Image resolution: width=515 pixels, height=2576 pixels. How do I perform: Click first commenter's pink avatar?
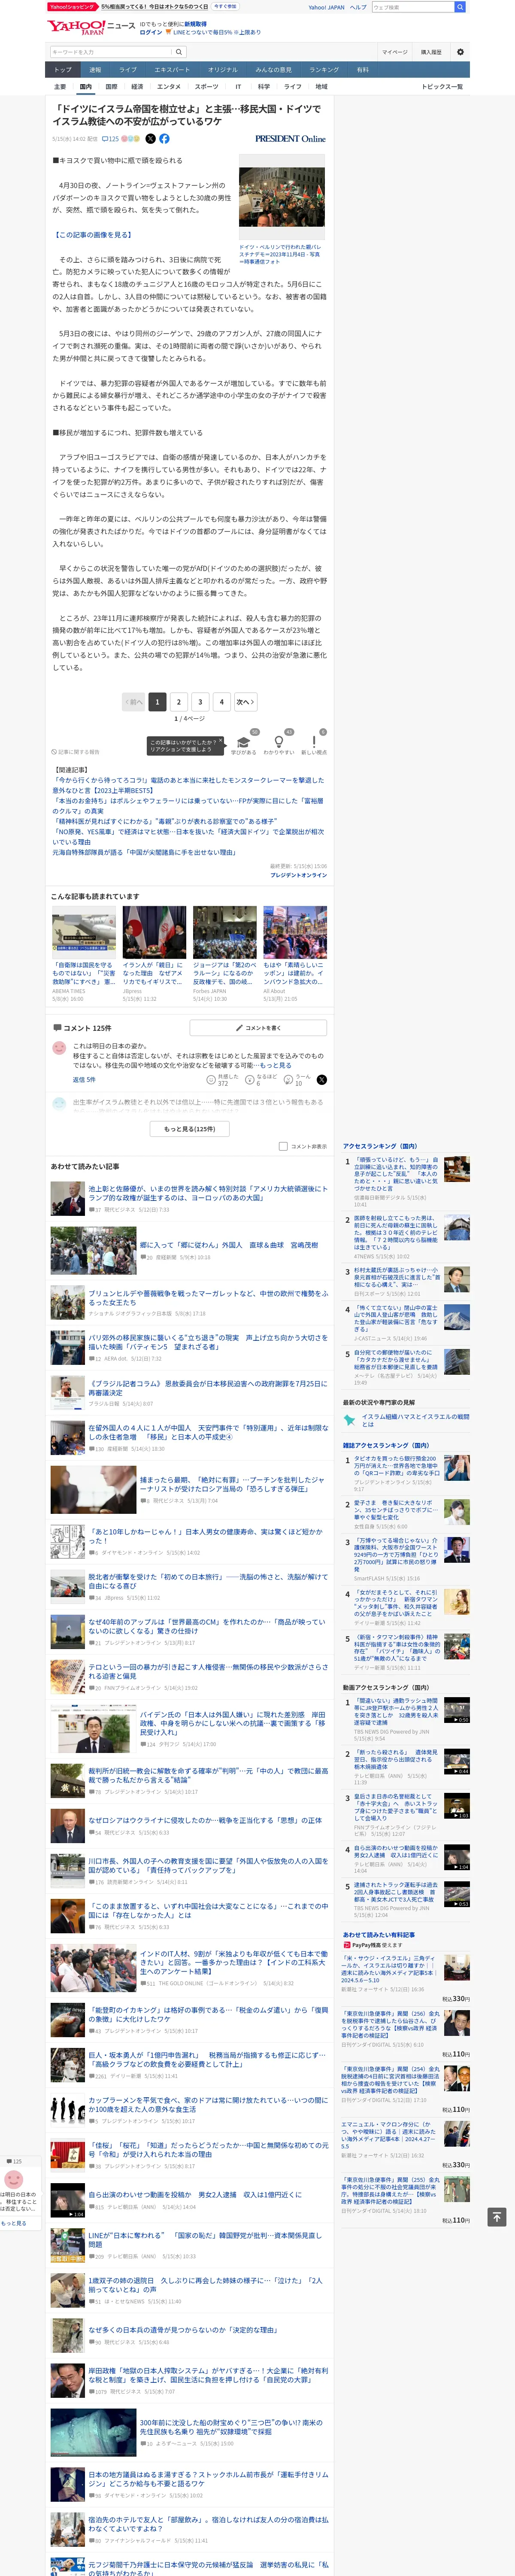[59, 1047]
